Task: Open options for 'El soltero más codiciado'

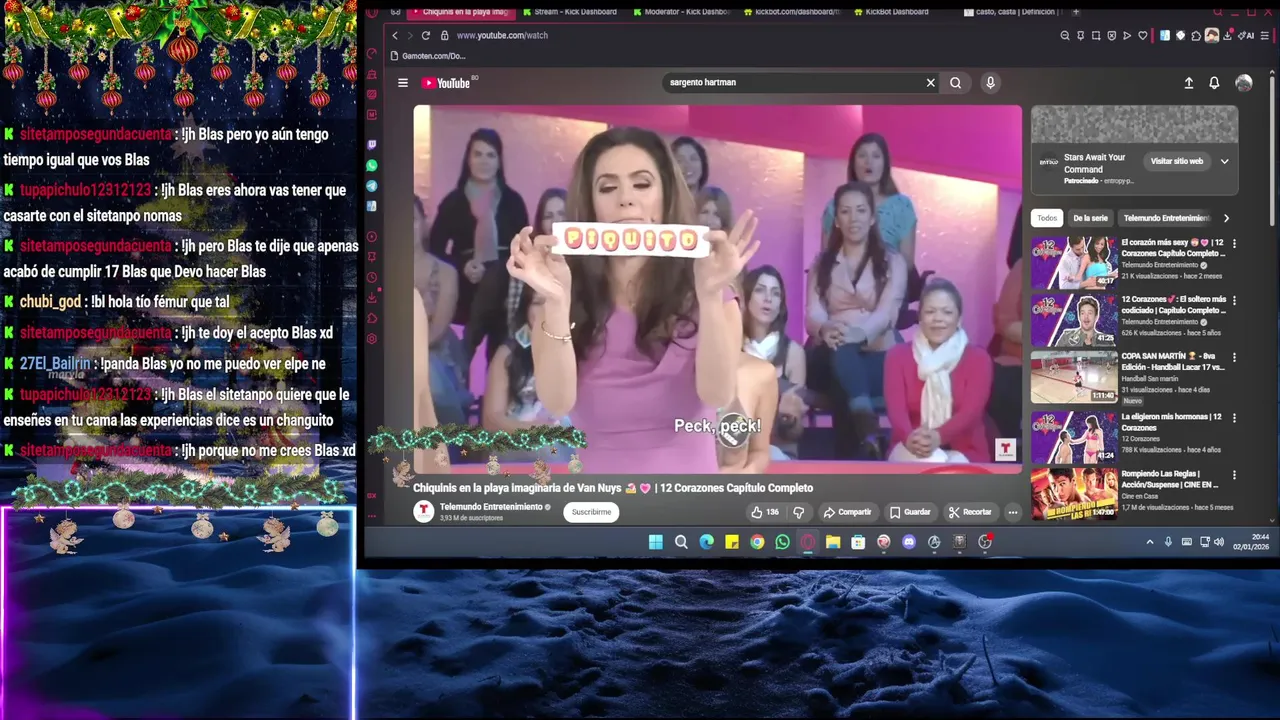Action: click(1234, 300)
